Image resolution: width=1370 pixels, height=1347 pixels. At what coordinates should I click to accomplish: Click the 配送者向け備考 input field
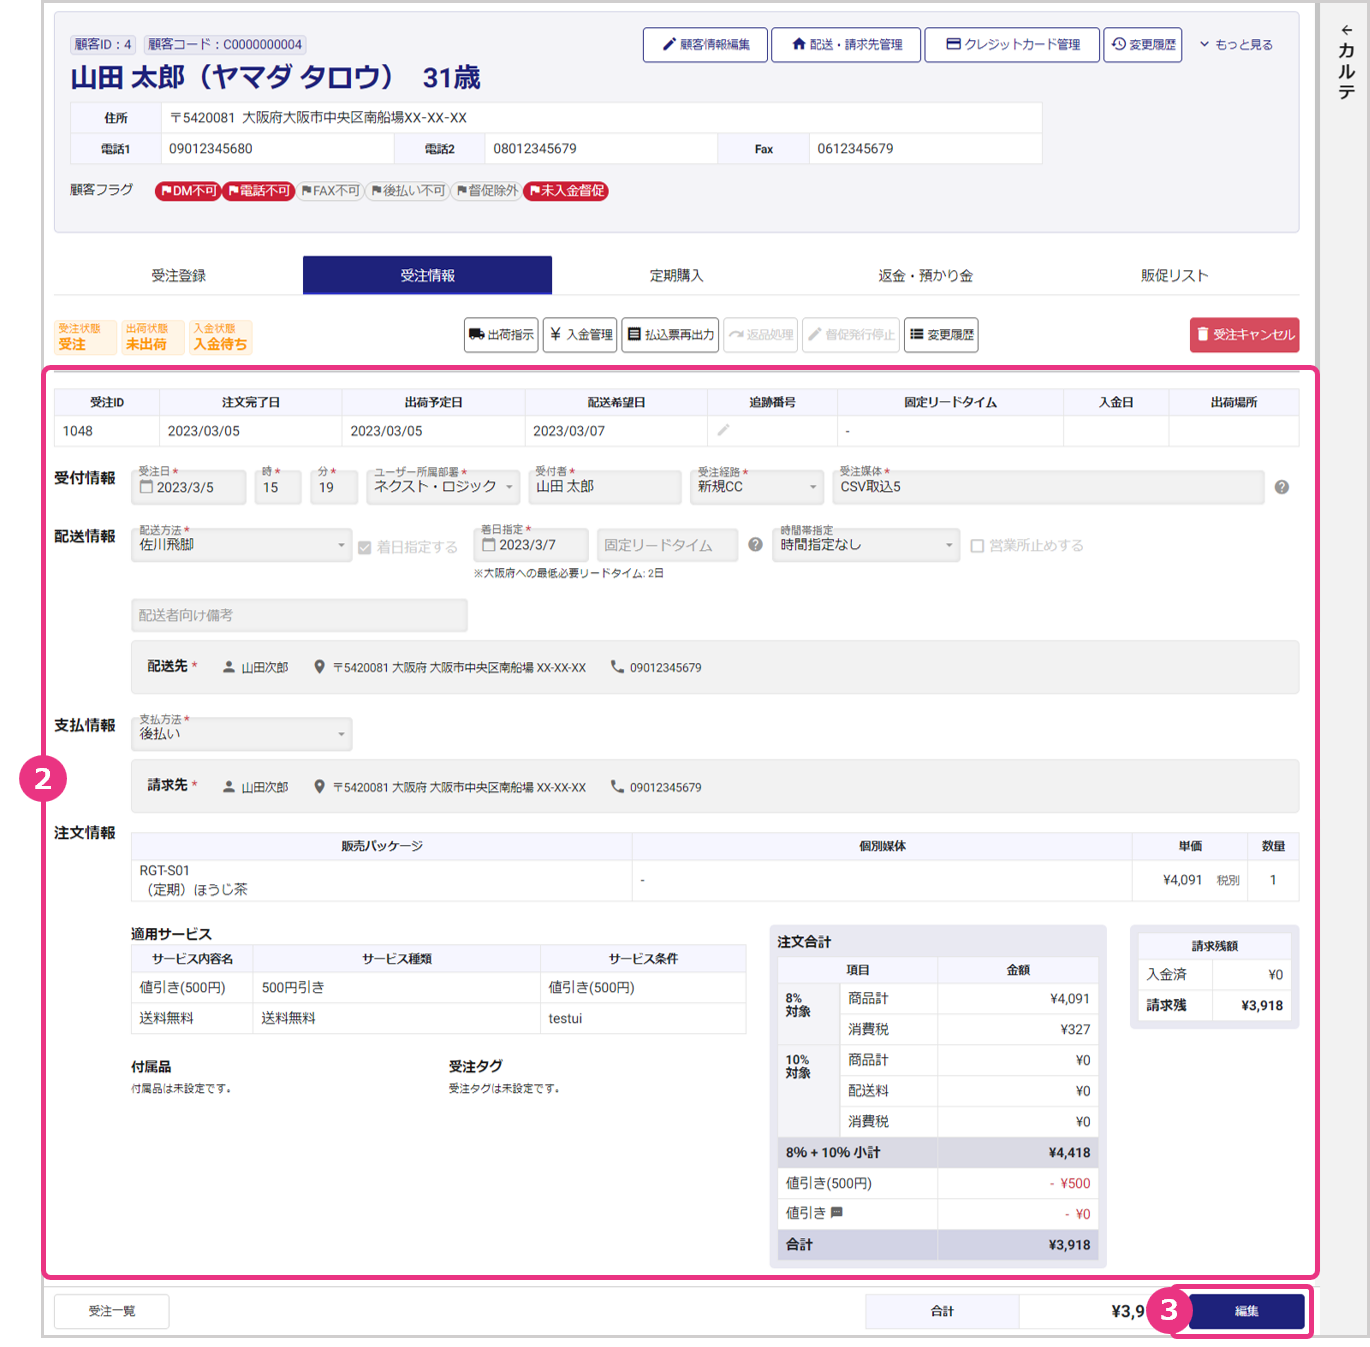[299, 615]
